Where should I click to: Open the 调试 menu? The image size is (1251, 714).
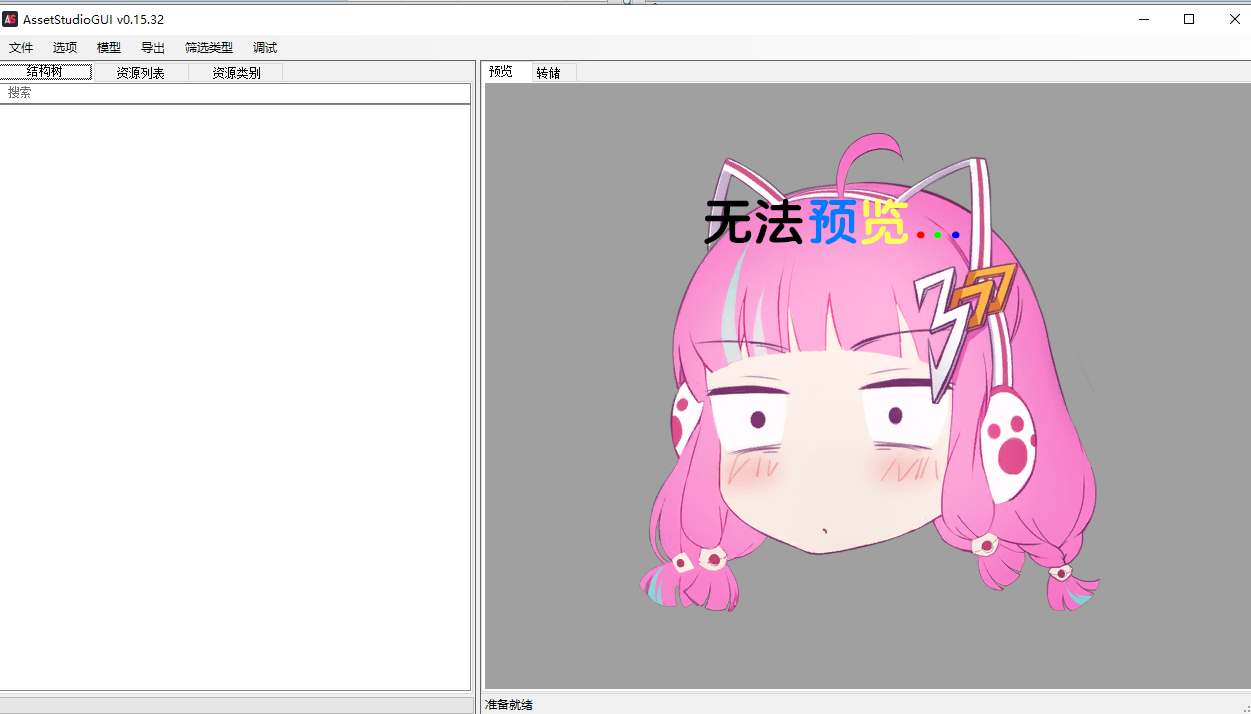pyautogui.click(x=265, y=48)
